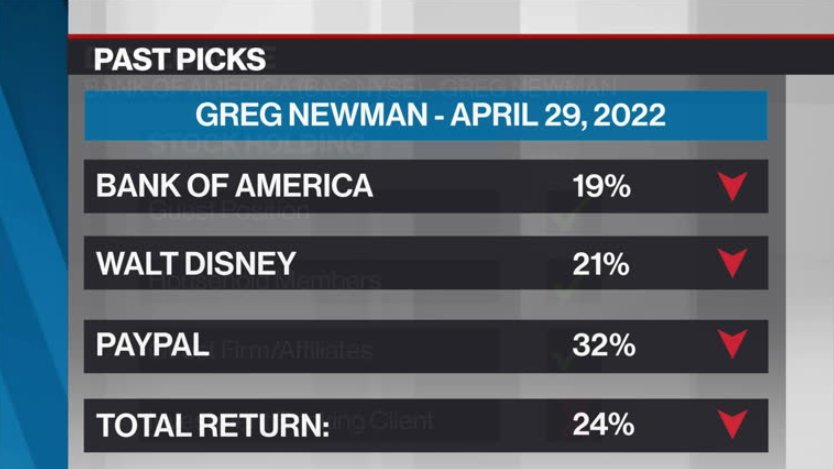Viewport: 834px width, 469px height.
Task: Click the red arrow in Total Return row
Action: coord(732,424)
